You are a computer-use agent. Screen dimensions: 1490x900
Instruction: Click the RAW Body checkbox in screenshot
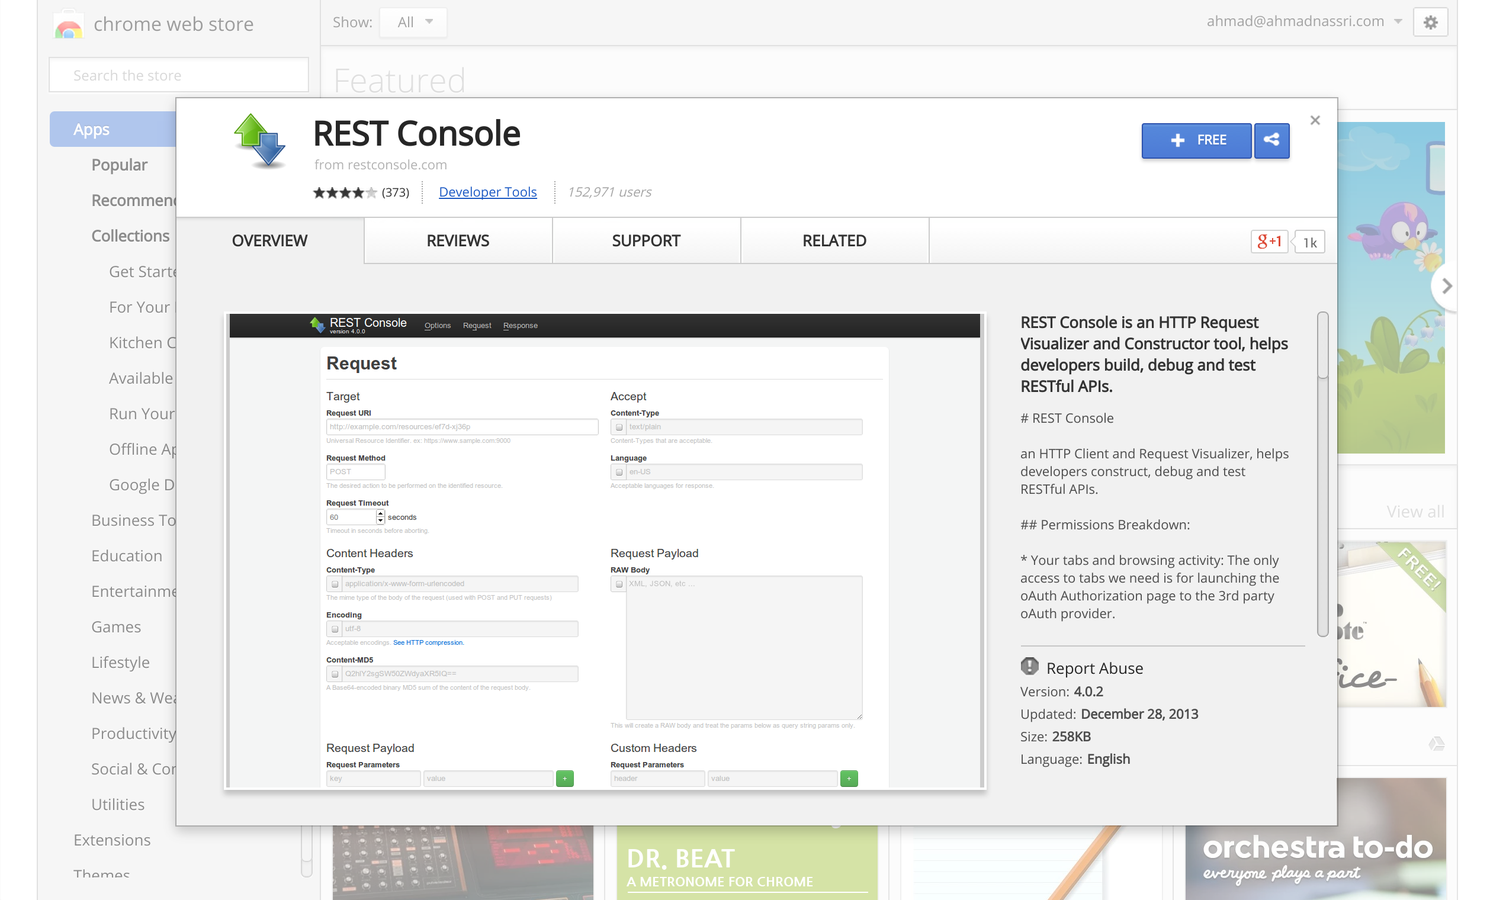[x=619, y=584]
